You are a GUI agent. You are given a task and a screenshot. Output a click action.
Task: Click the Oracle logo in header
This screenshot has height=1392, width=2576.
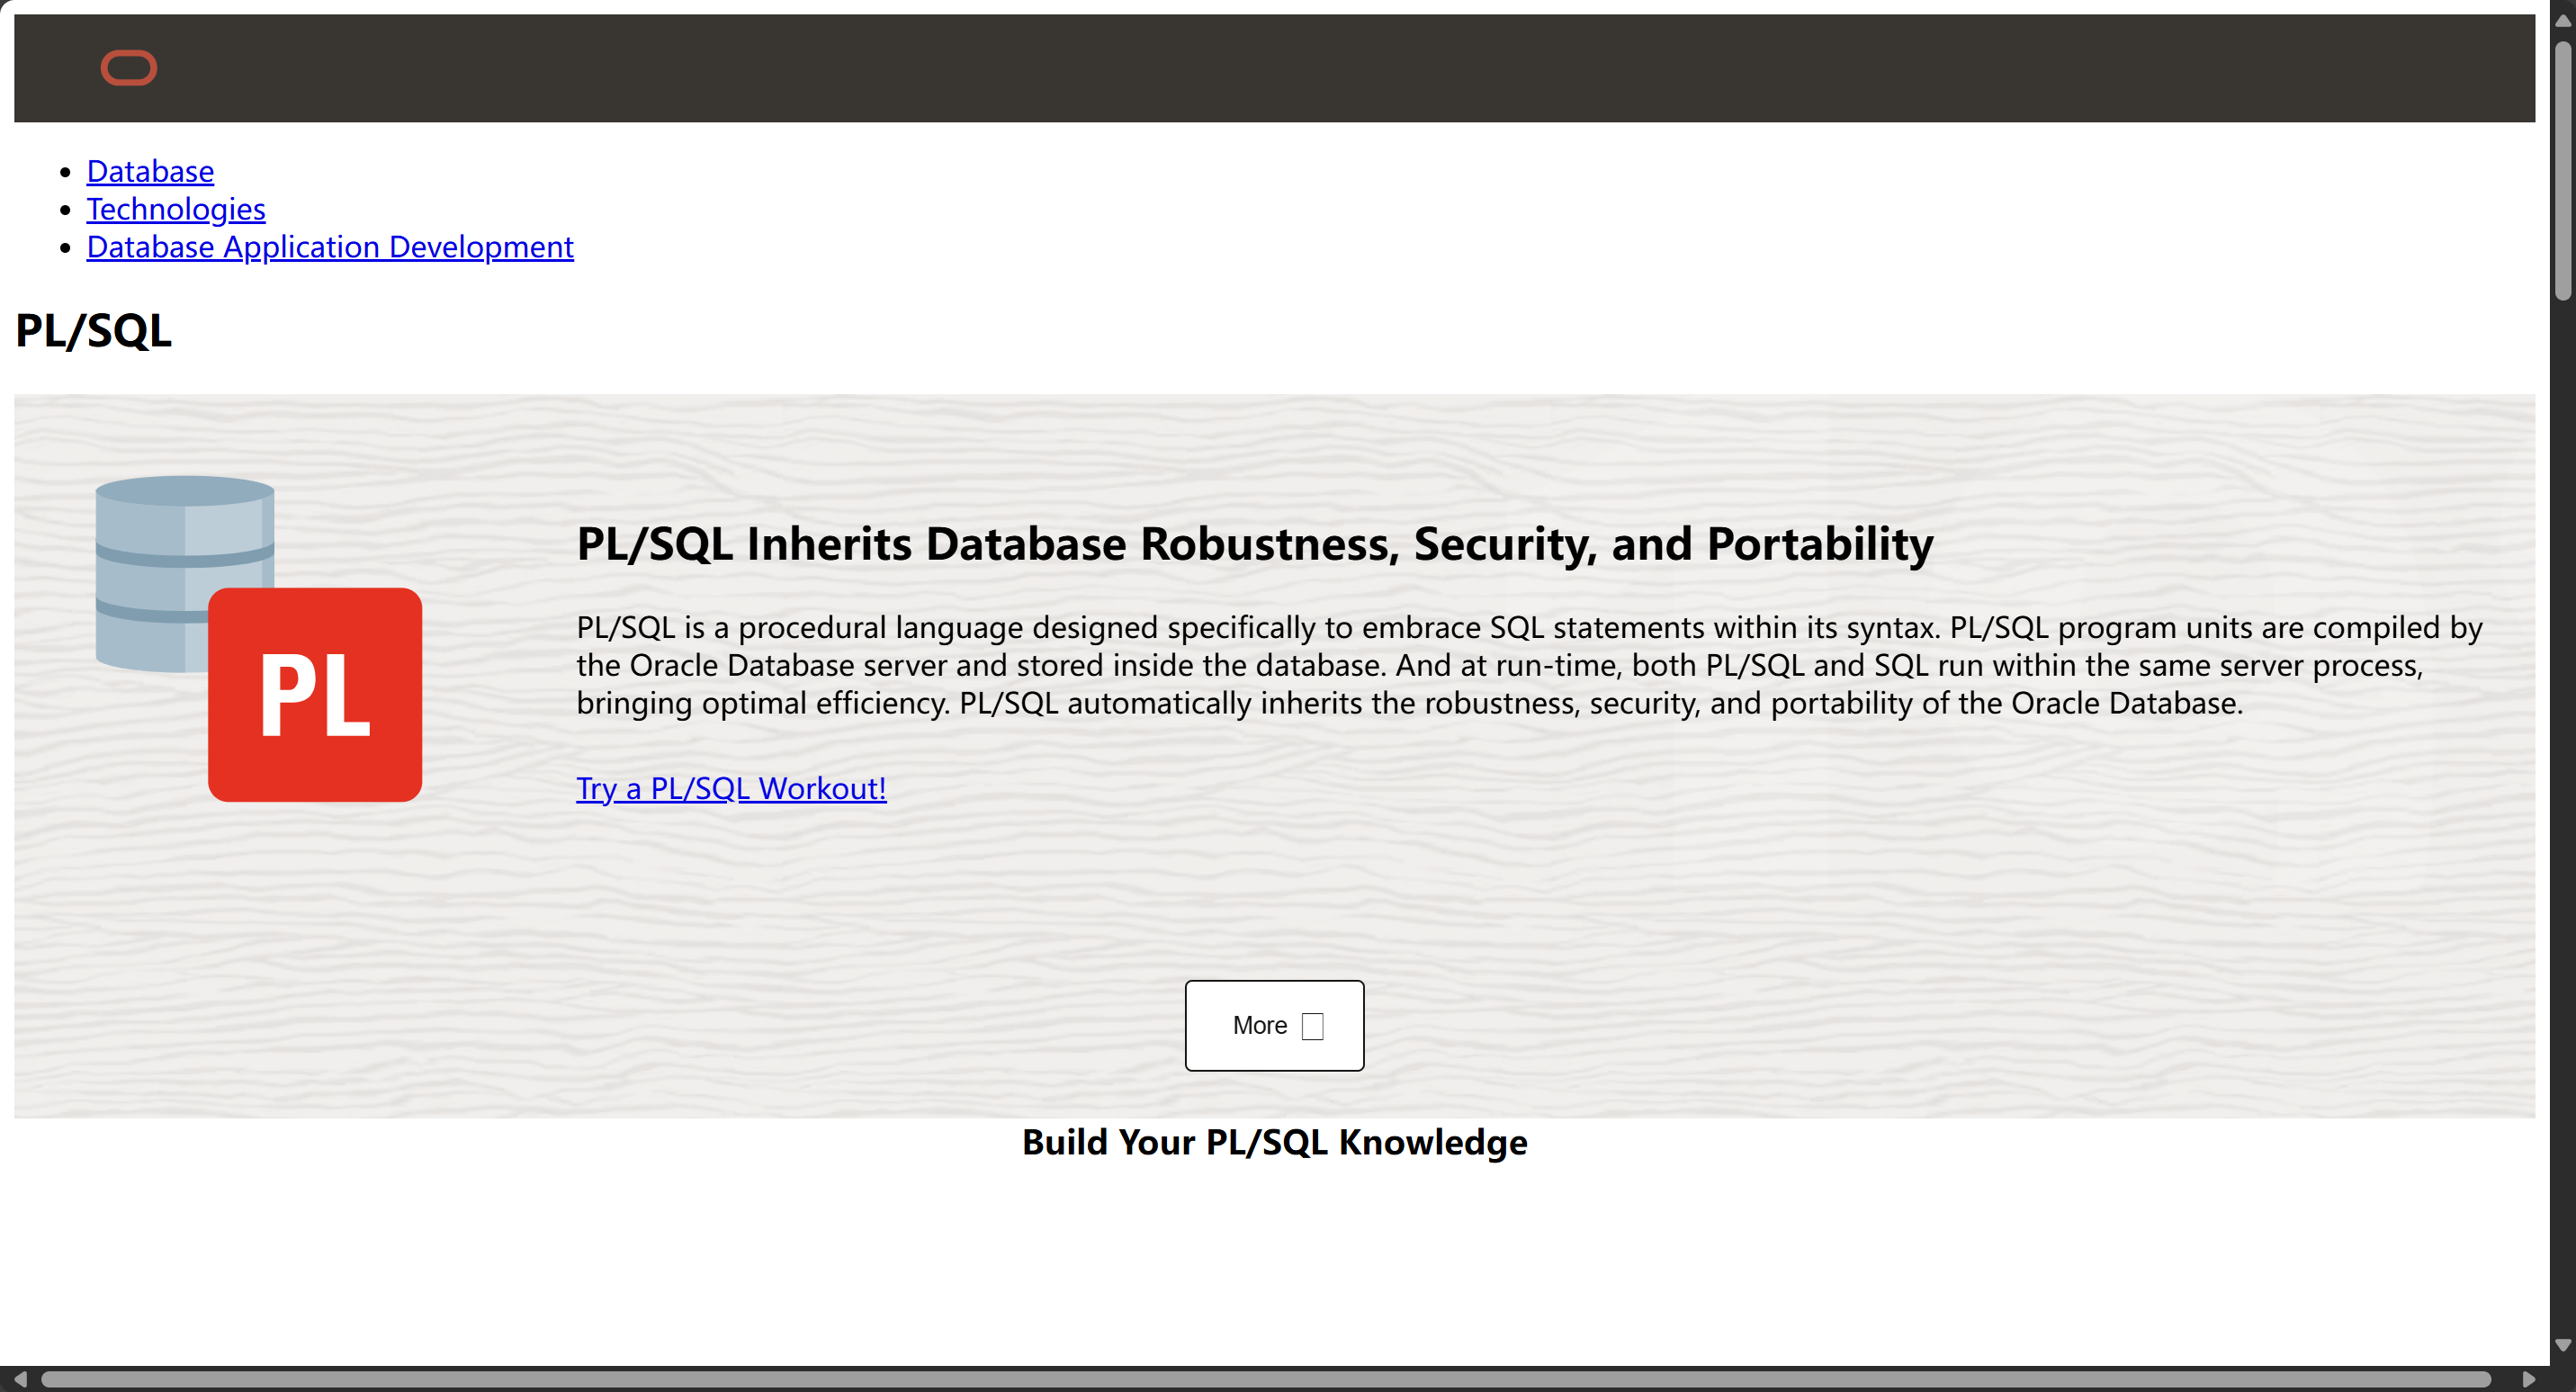(x=129, y=68)
